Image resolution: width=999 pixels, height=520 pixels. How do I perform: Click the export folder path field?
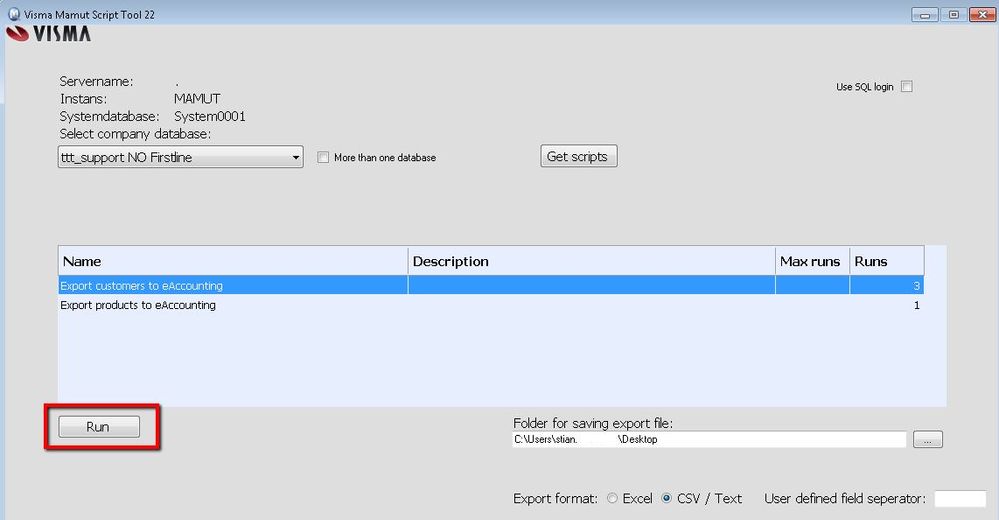(x=709, y=439)
